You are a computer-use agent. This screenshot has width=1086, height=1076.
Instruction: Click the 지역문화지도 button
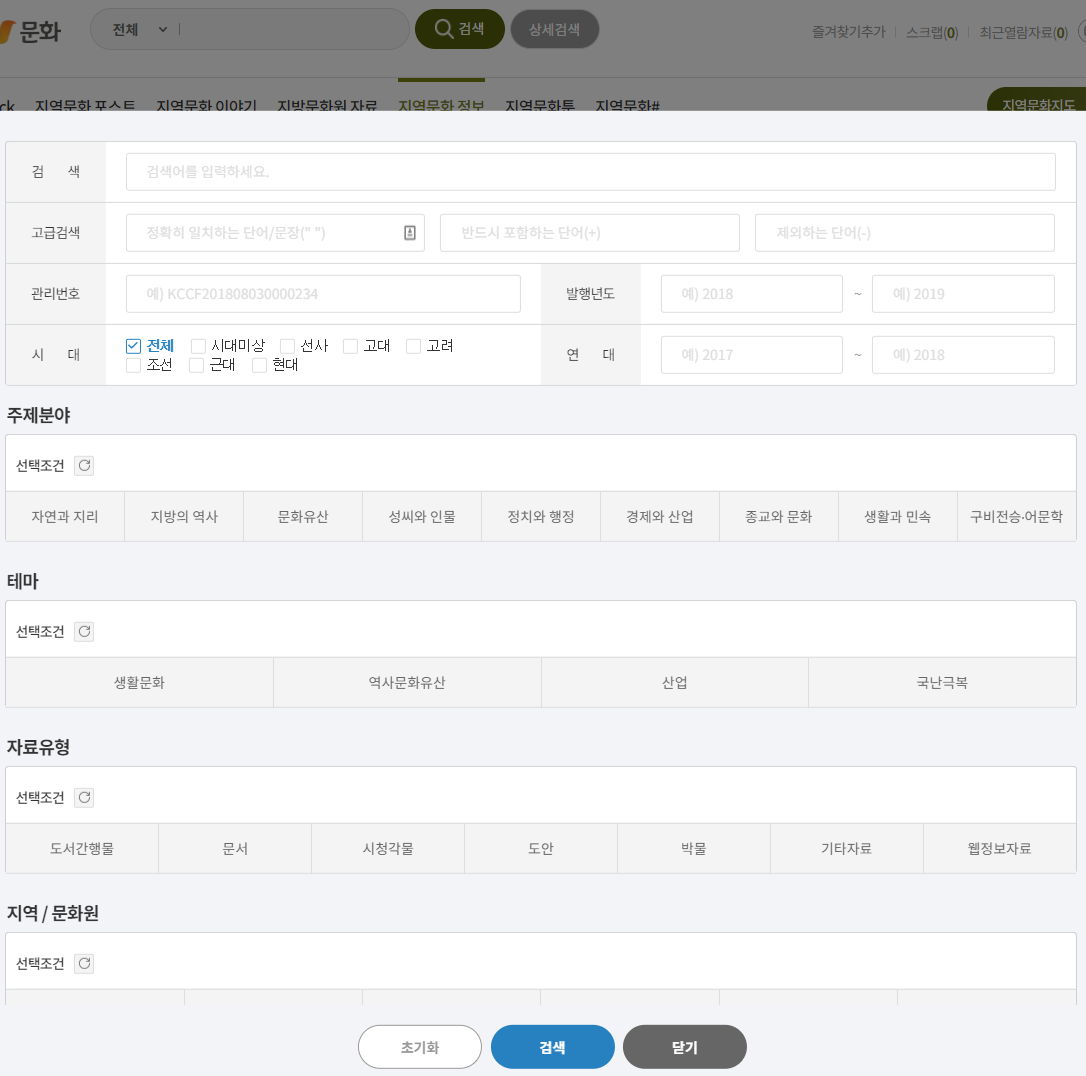coord(1038,100)
